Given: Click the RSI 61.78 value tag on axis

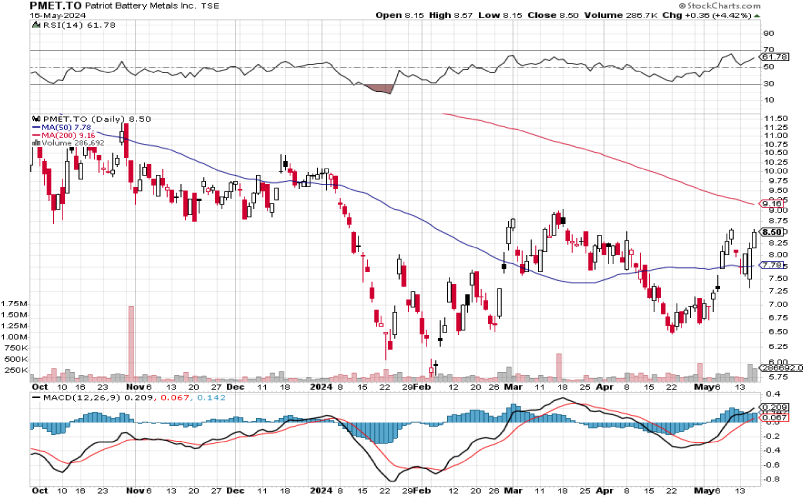Looking at the screenshot, I should click(x=770, y=57).
